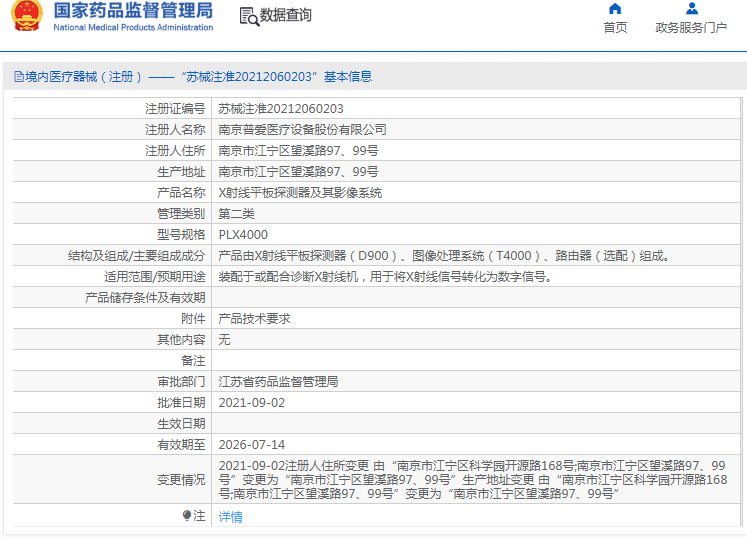747x539 pixels.
Task: Click the 注册证编号 label
Action: pos(175,109)
